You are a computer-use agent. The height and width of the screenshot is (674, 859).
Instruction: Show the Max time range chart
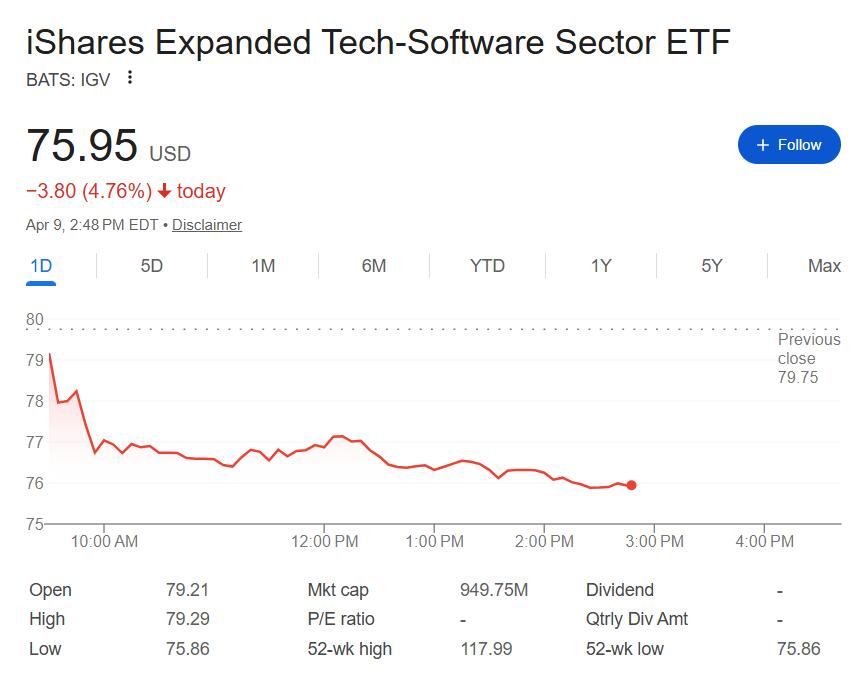[x=824, y=265]
